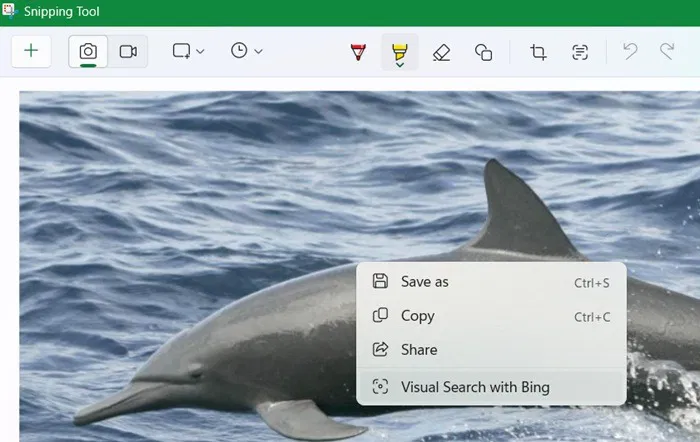Switch to camera Snip mode
Screen dimensions: 700x442
(x=88, y=51)
